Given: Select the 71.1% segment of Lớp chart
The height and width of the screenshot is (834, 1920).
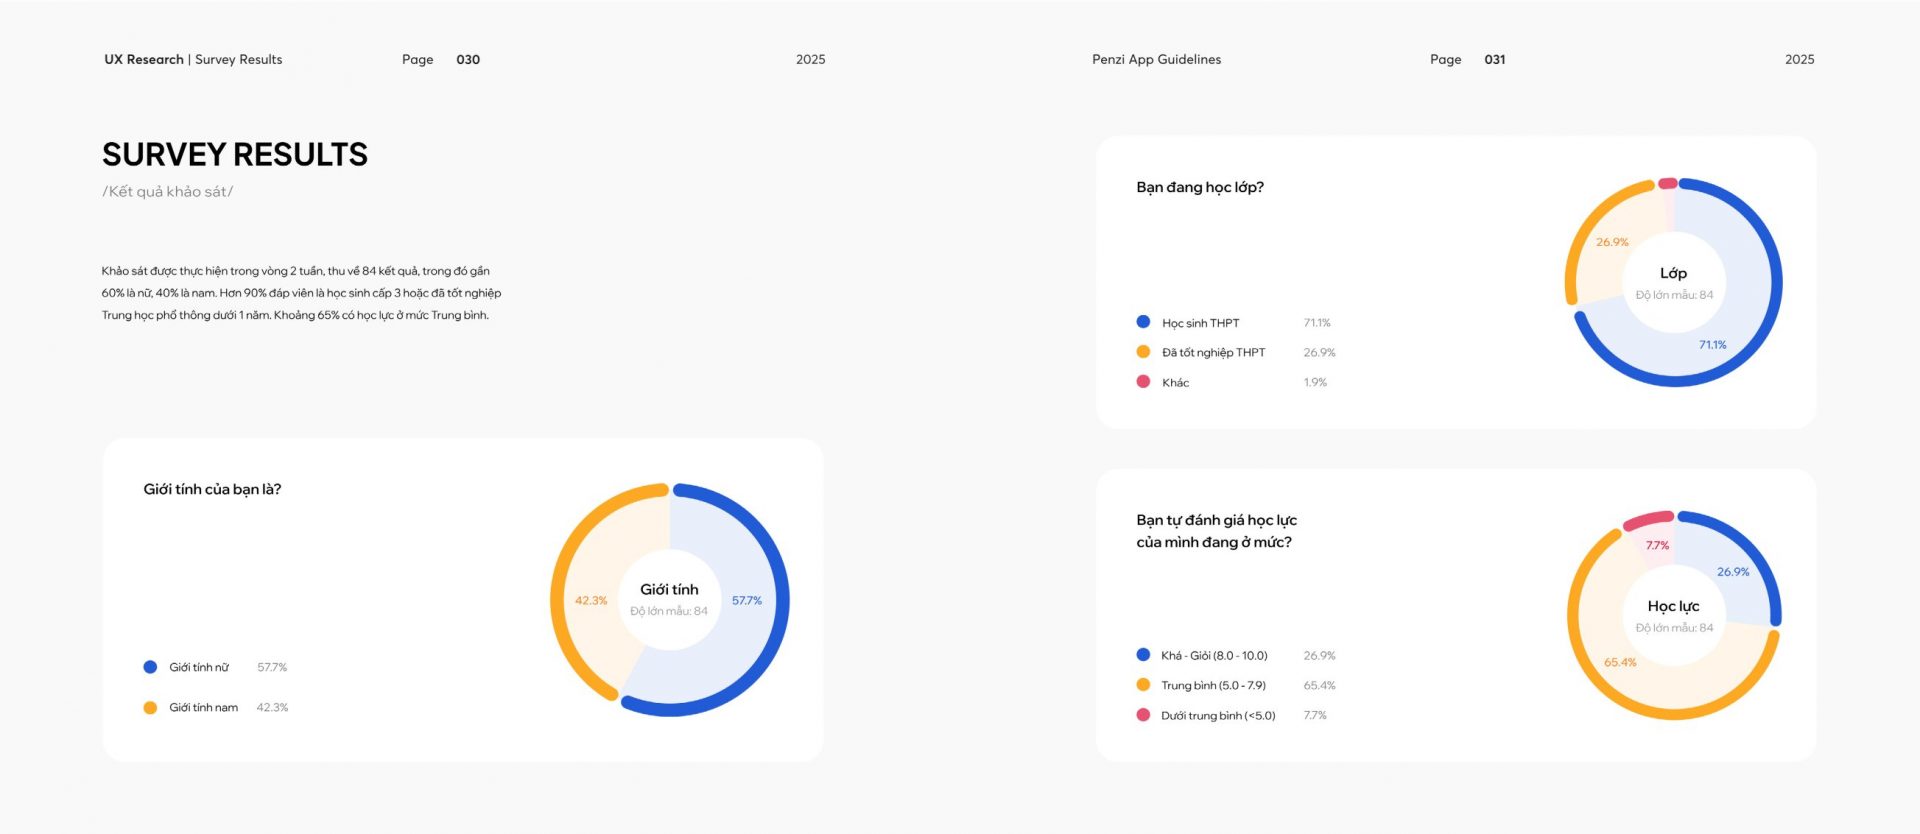Looking at the screenshot, I should 1740,330.
